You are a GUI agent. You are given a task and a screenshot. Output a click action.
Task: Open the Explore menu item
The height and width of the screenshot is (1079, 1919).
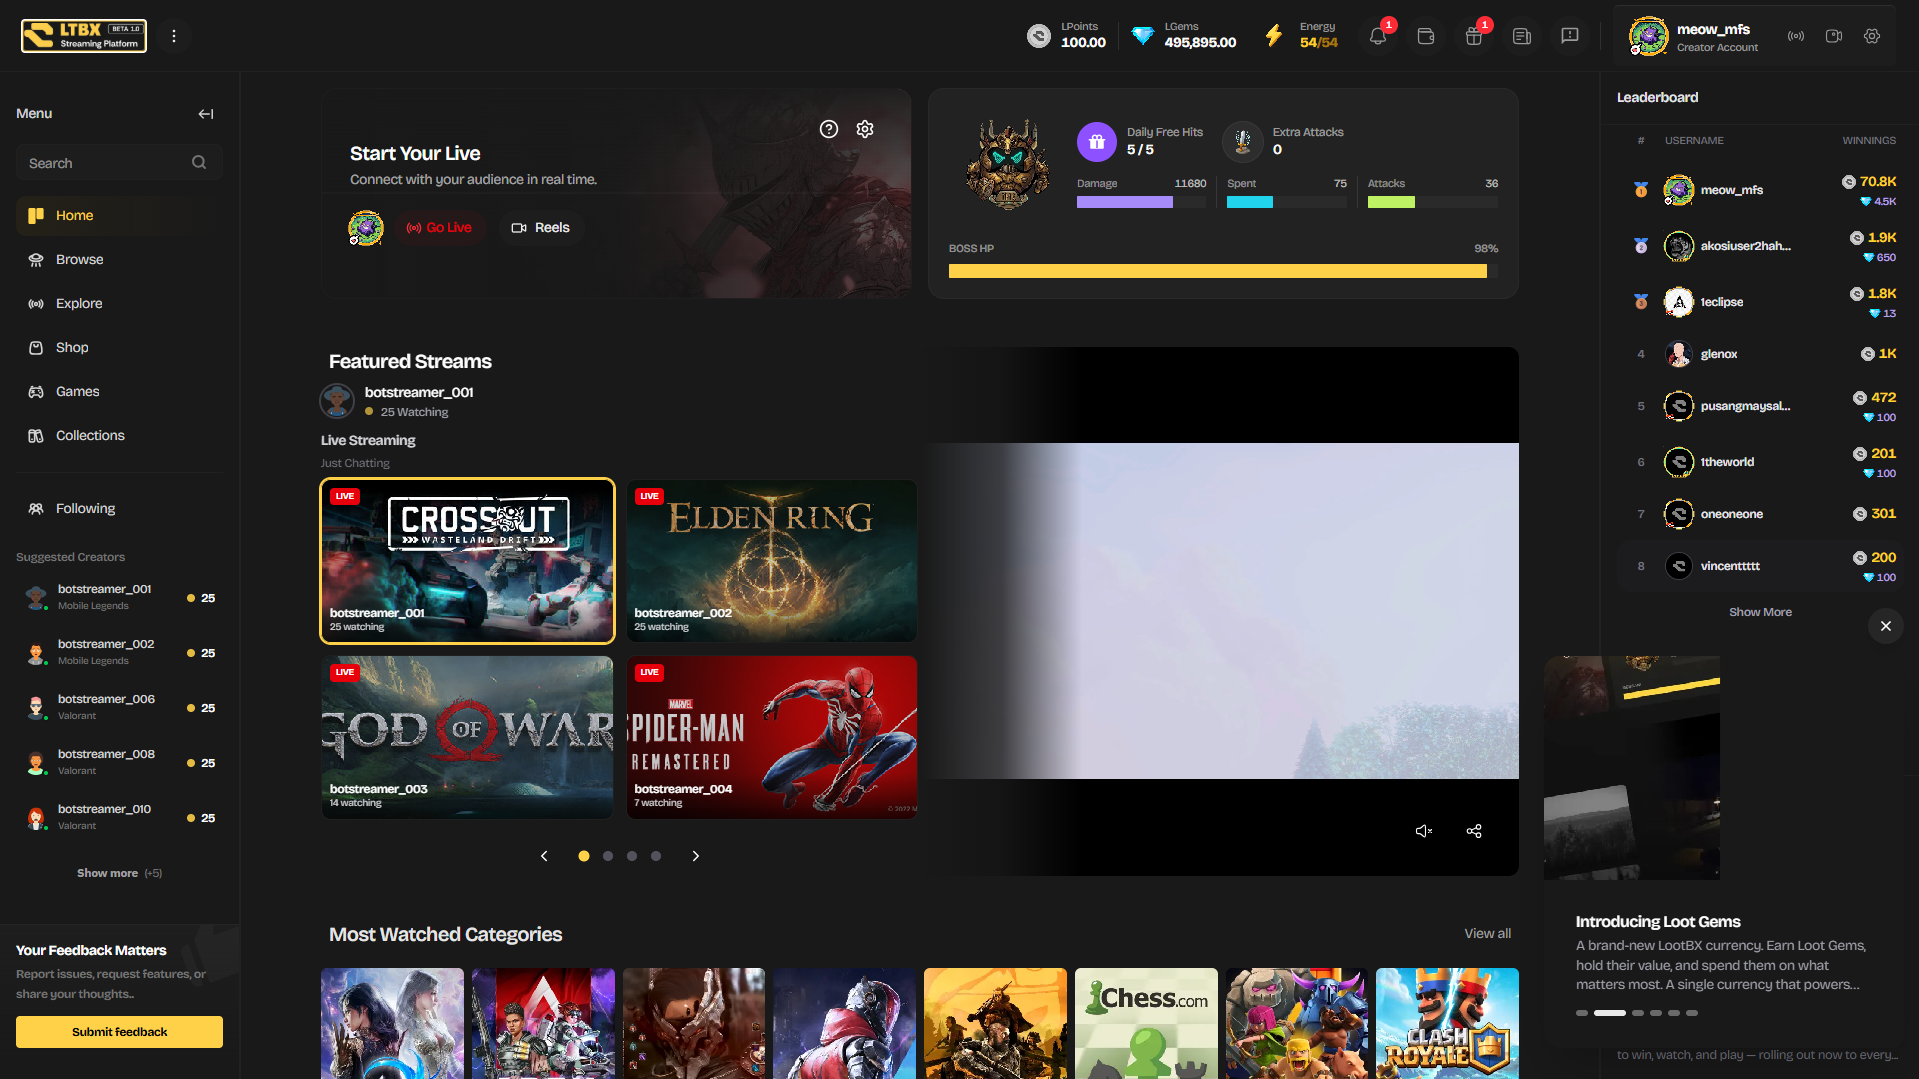point(119,303)
